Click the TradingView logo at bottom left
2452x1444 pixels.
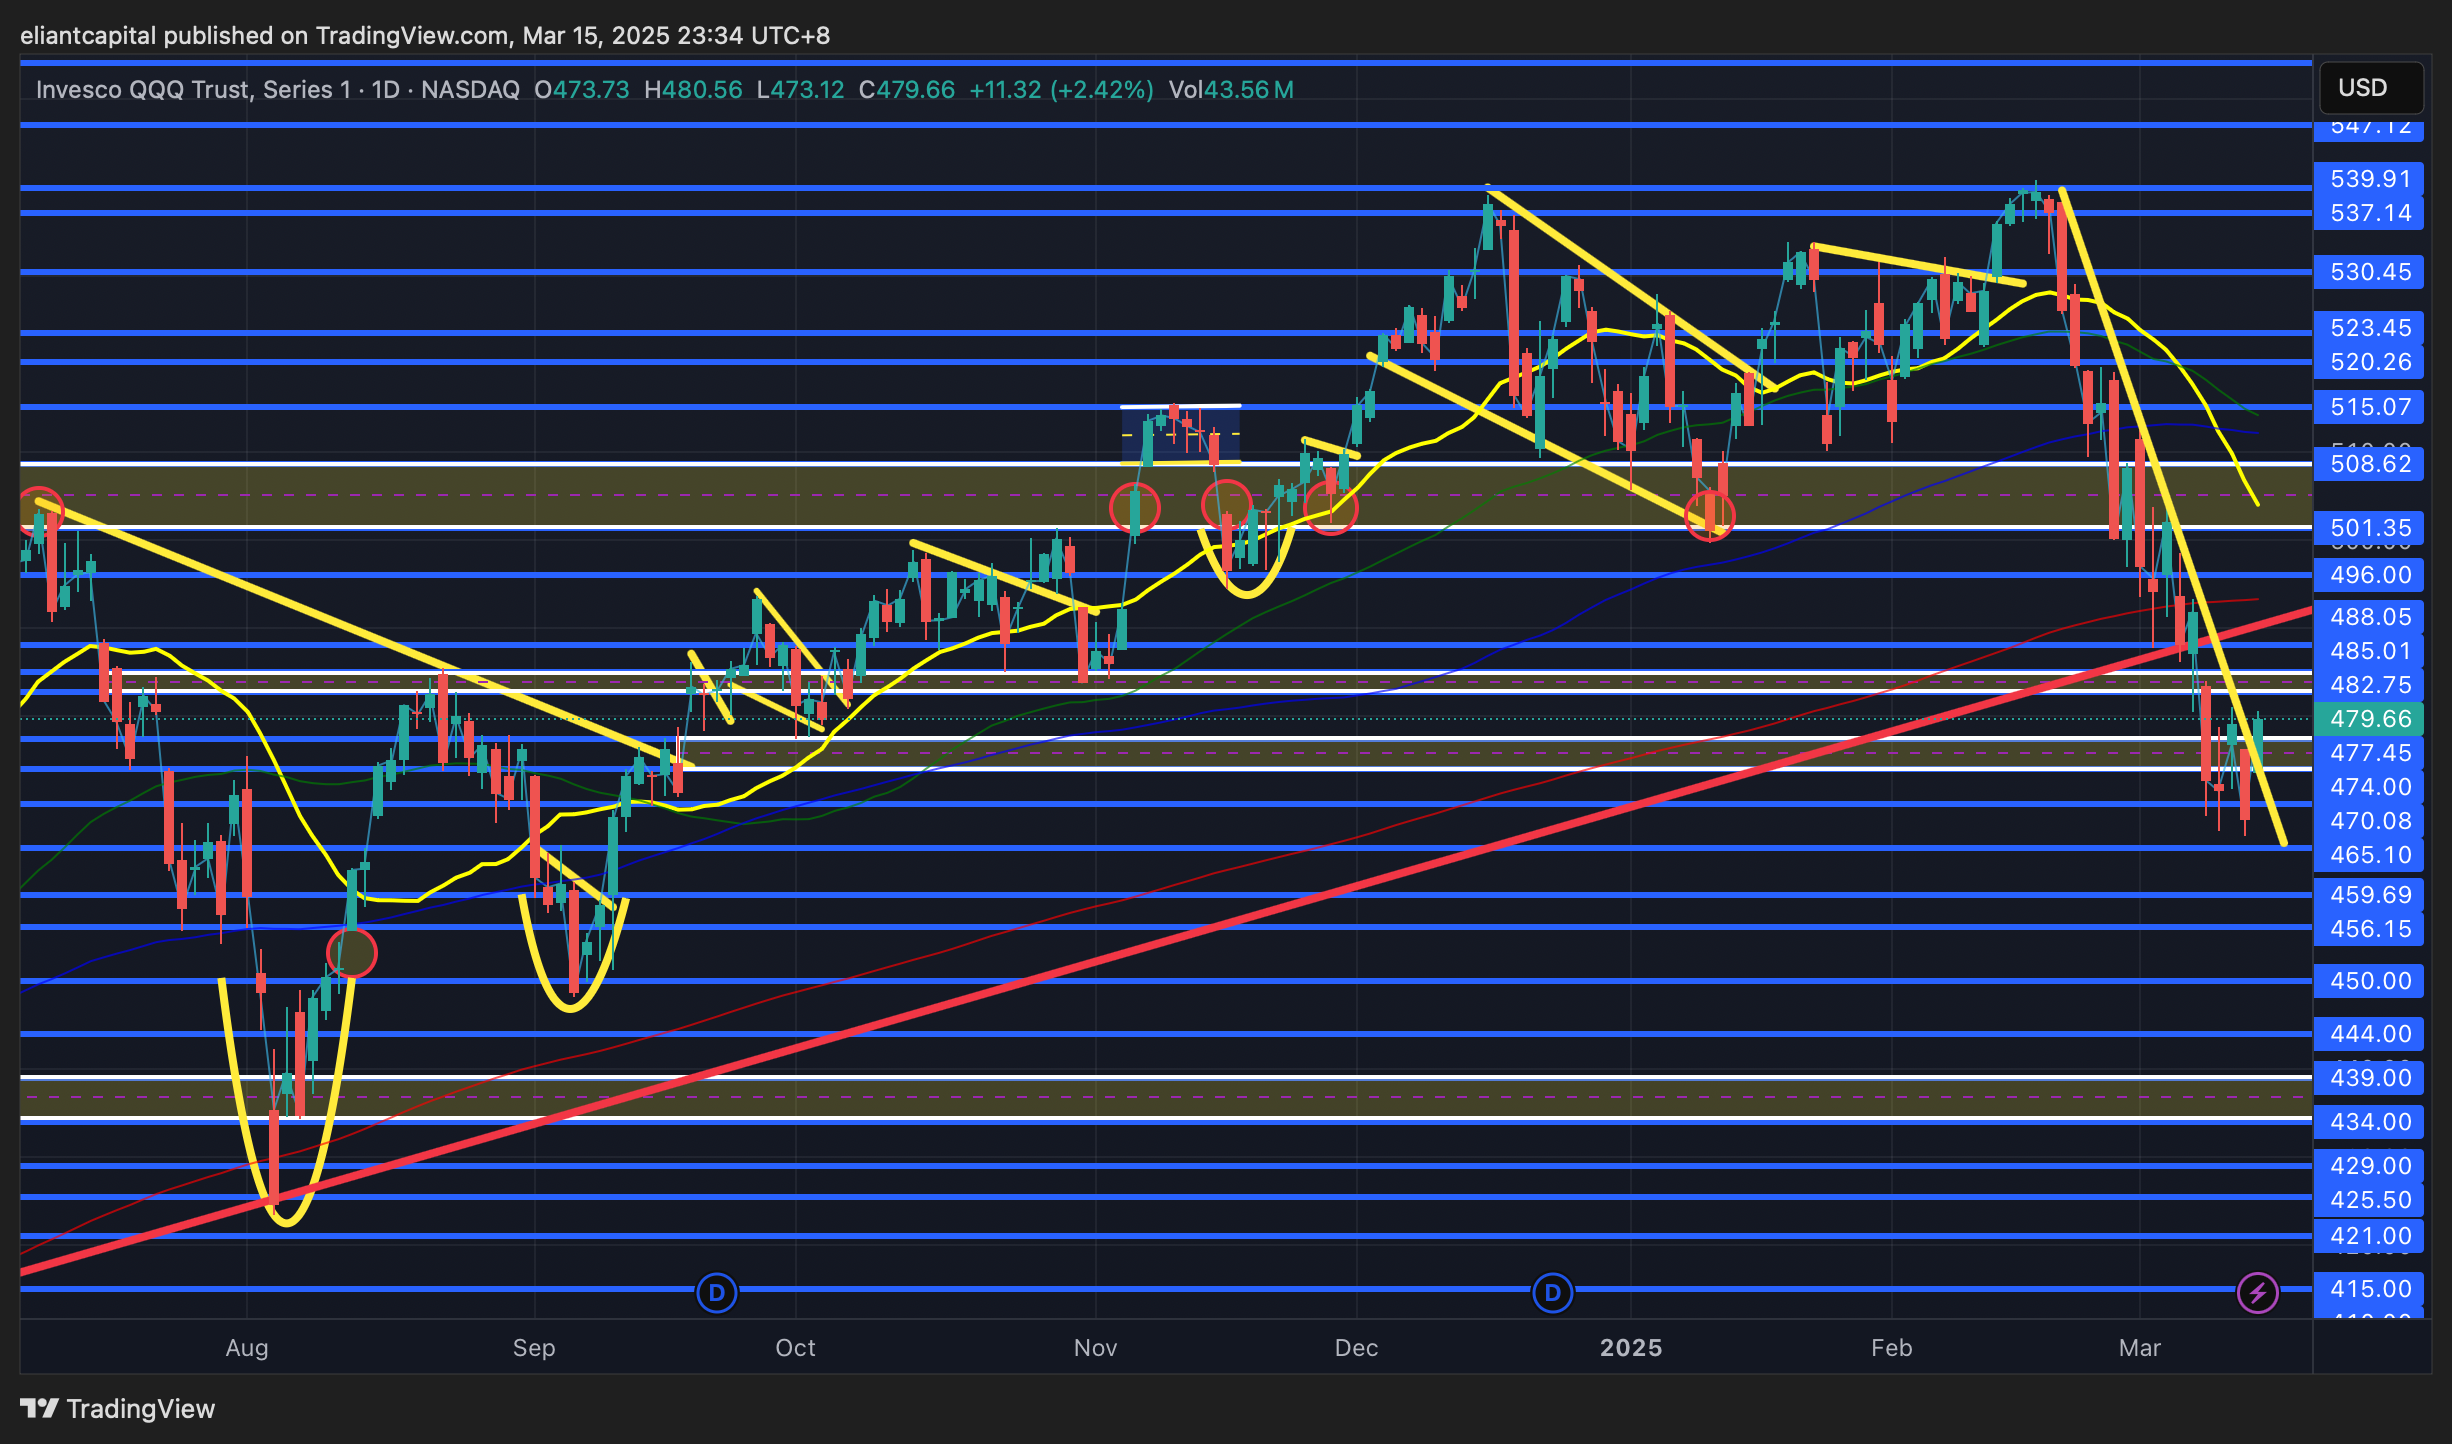(117, 1408)
